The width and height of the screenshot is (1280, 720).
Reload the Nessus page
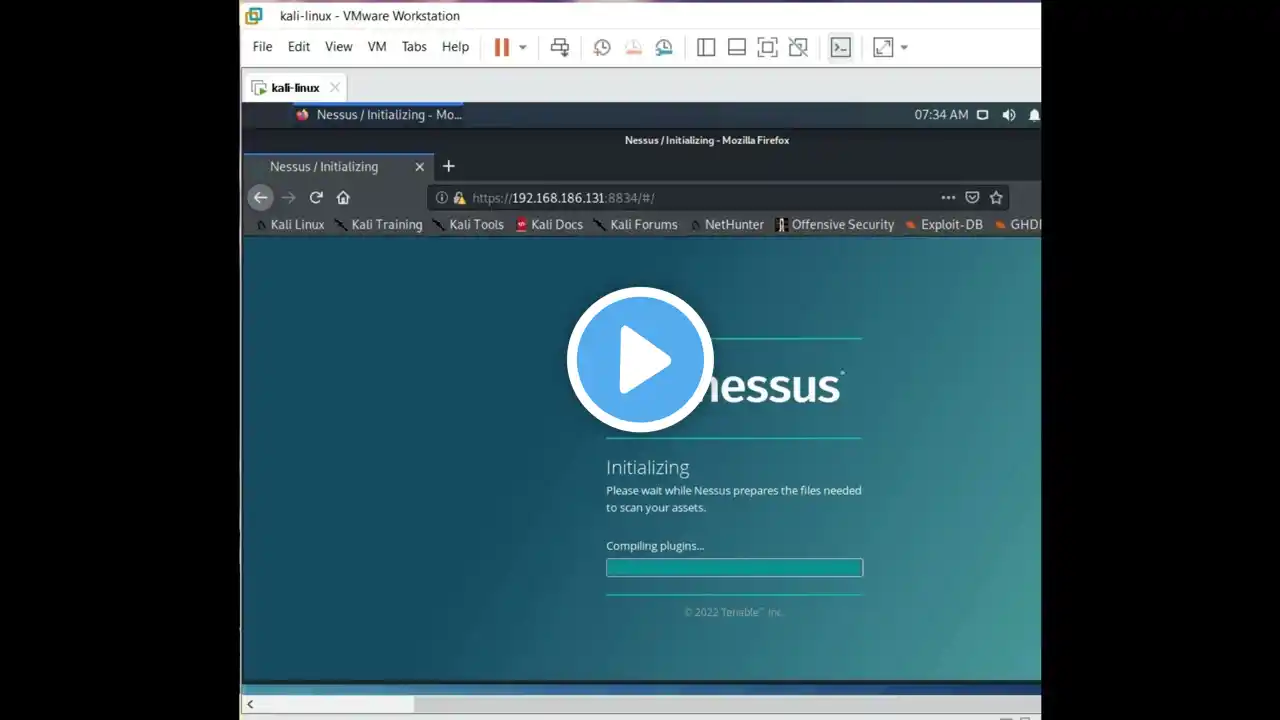[316, 197]
